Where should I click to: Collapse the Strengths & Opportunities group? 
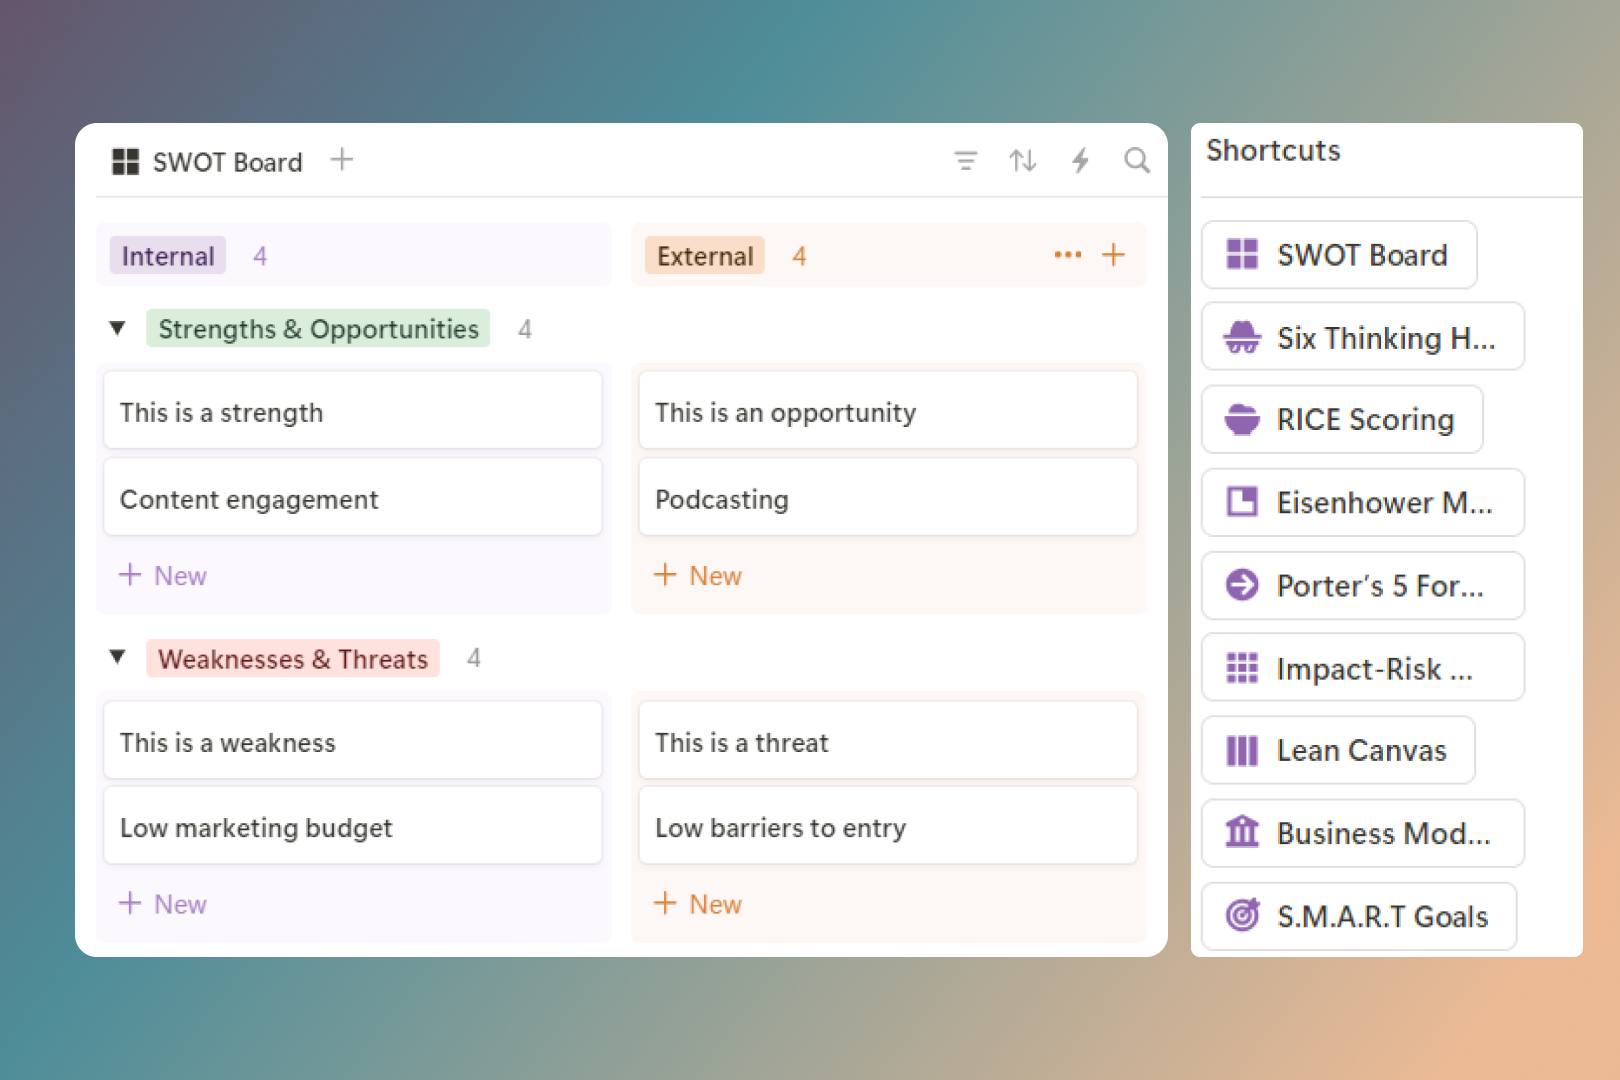point(117,328)
